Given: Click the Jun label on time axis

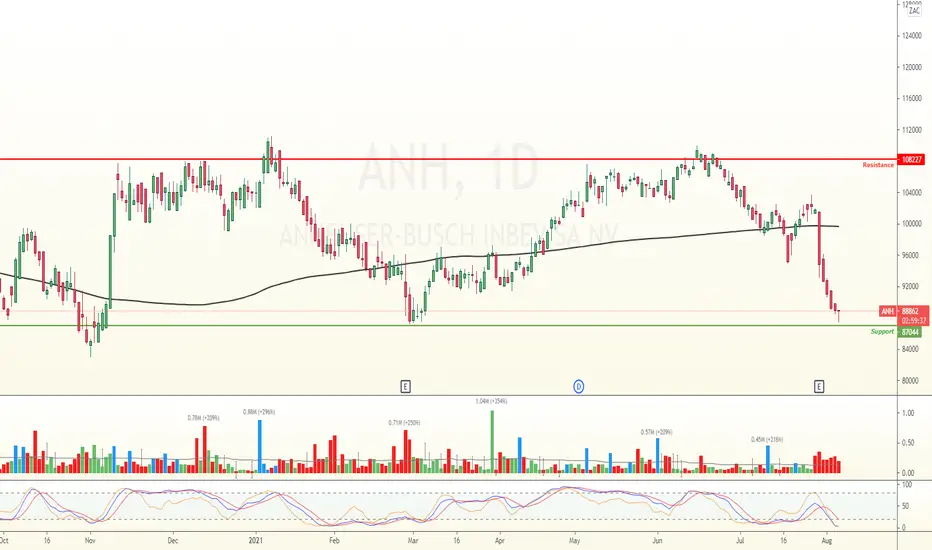Looking at the screenshot, I should (657, 541).
